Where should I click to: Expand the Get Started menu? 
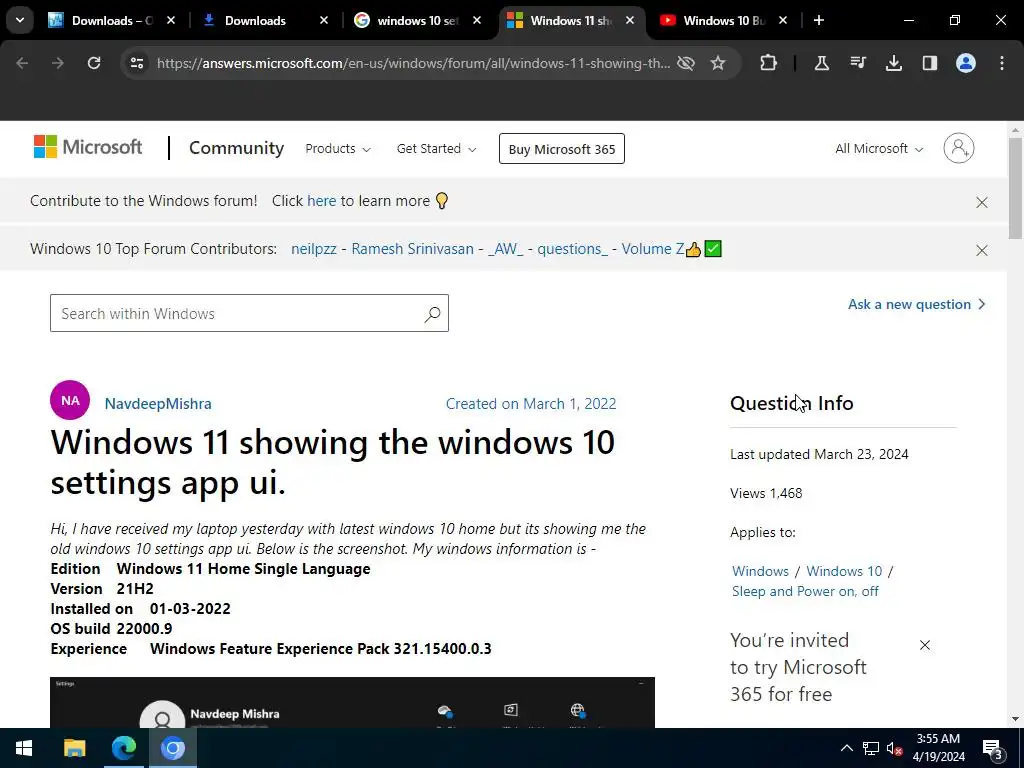(436, 149)
